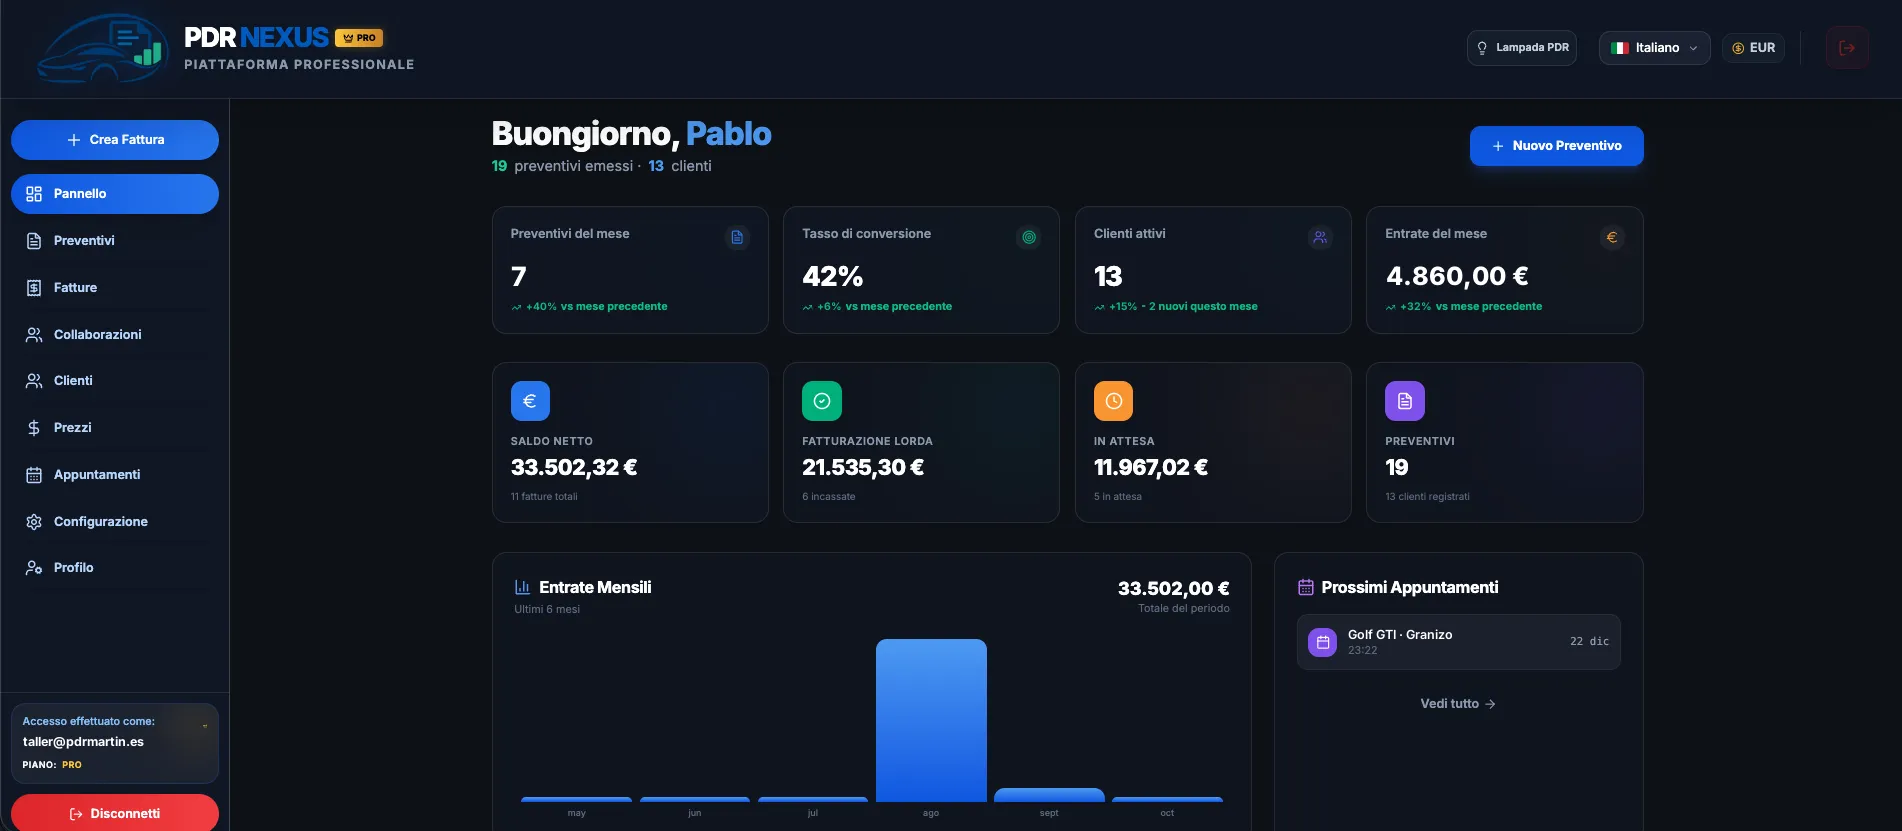This screenshot has height=831, width=1902.
Task: Open the Golf GTI · Granizo appointment
Action: pos(1458,642)
